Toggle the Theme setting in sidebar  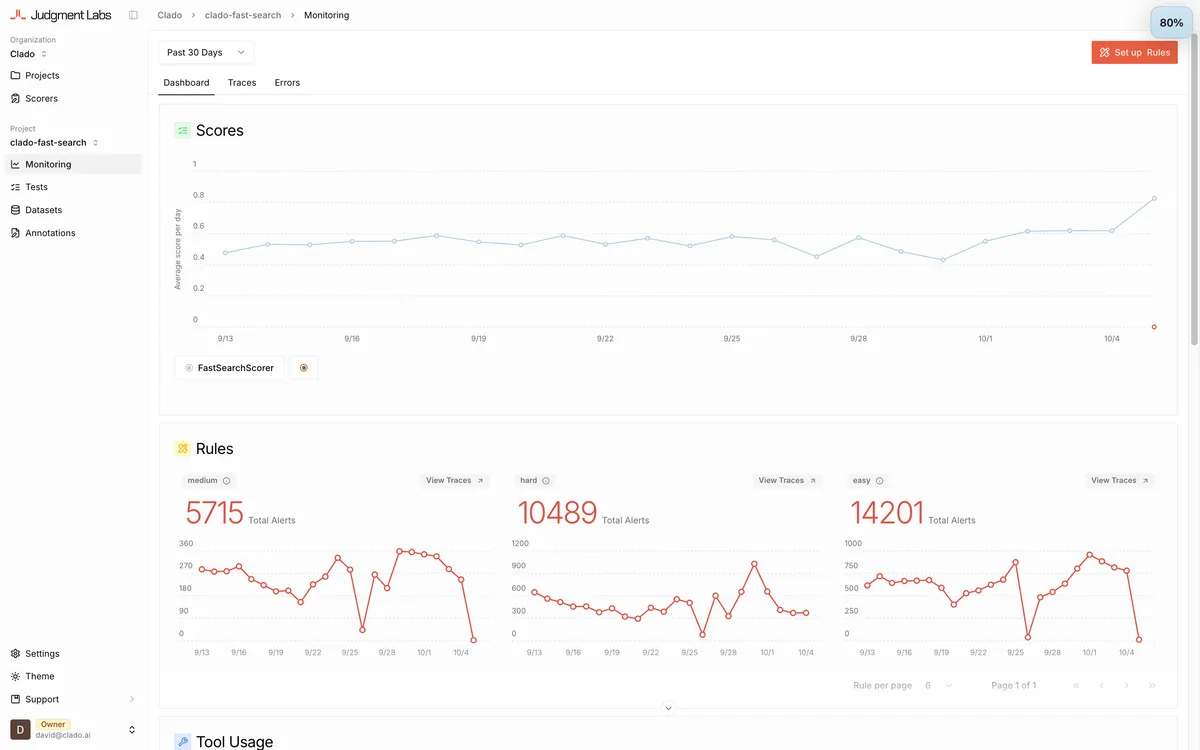point(40,676)
